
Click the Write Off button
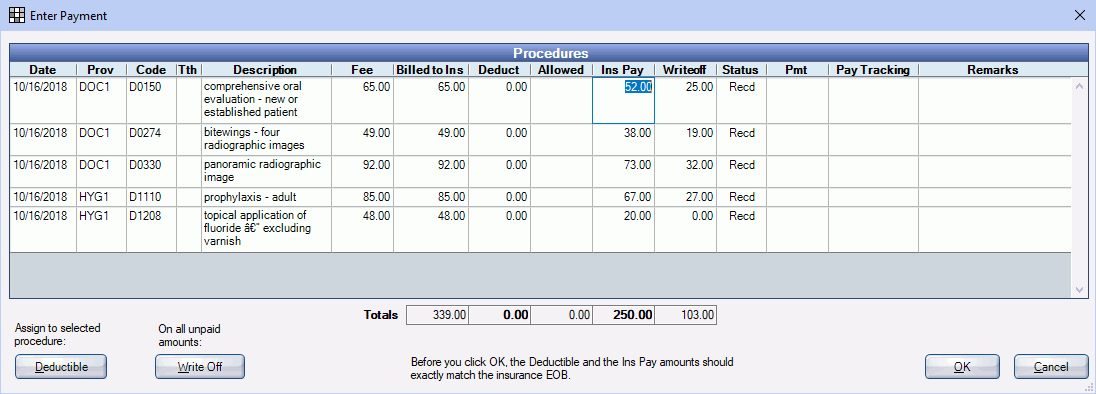point(200,367)
